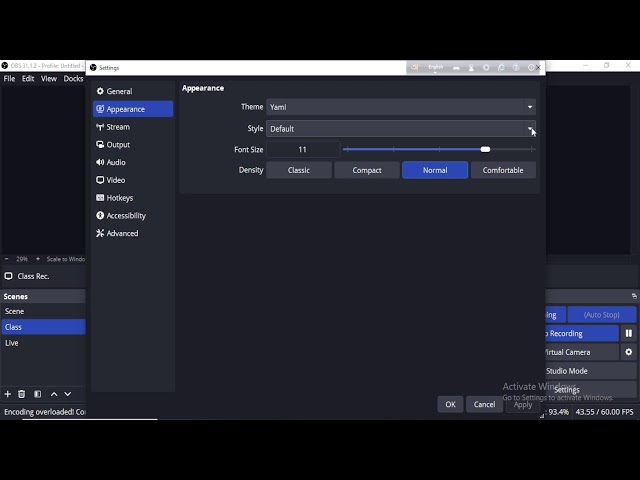
Task: Switch density to Comfortable
Action: coord(503,170)
